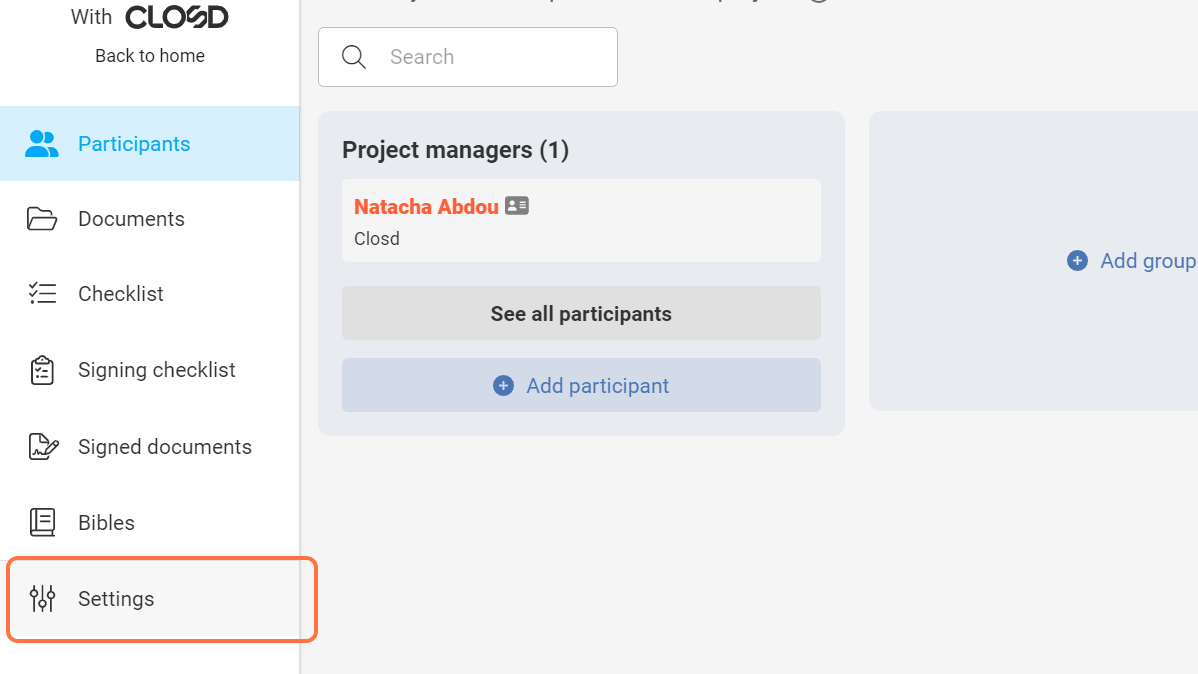The image size is (1198, 674).
Task: Click the magnifier icon in search box
Action: pos(354,57)
